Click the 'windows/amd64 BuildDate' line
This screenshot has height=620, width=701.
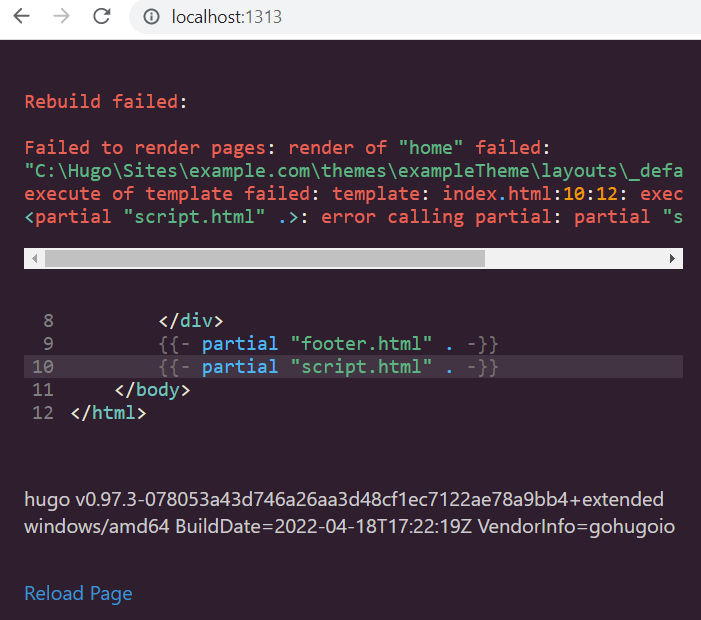tap(350, 527)
